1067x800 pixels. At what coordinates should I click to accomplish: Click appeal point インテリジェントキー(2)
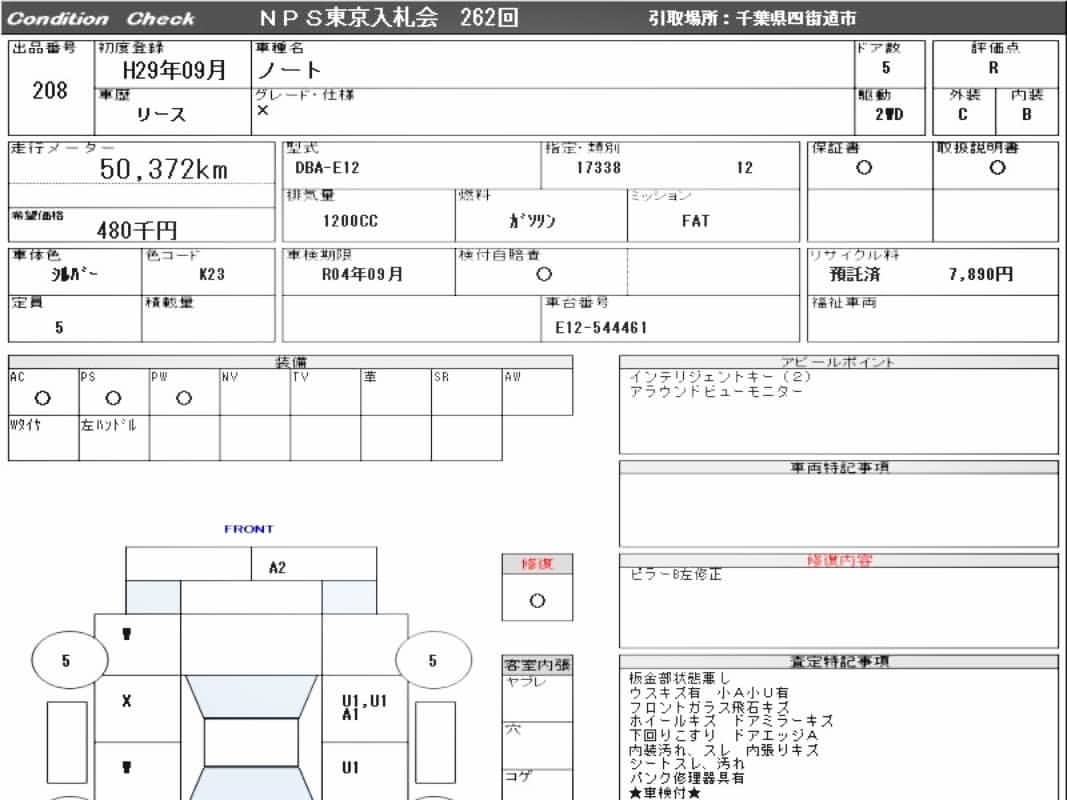click(x=720, y=377)
